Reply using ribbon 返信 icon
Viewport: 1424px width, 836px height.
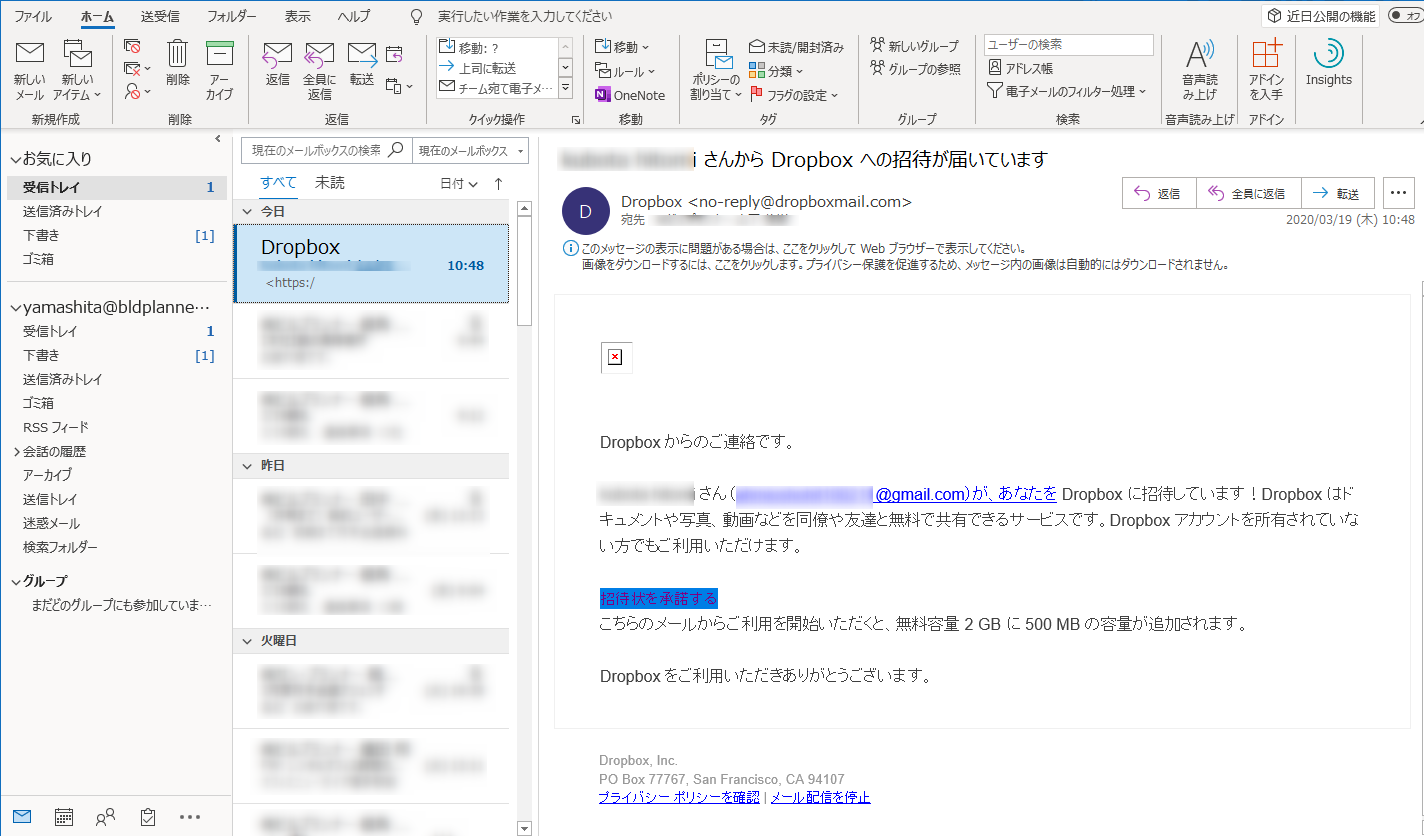[277, 65]
